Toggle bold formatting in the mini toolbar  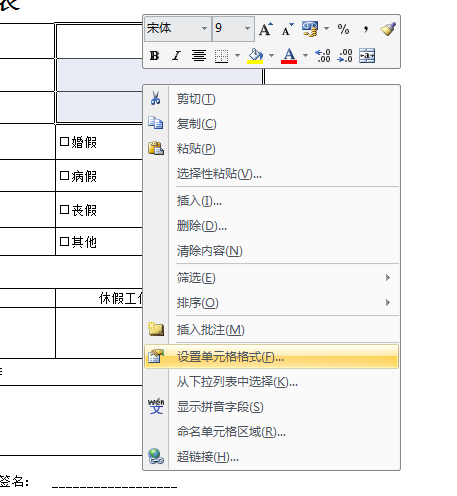[x=154, y=56]
